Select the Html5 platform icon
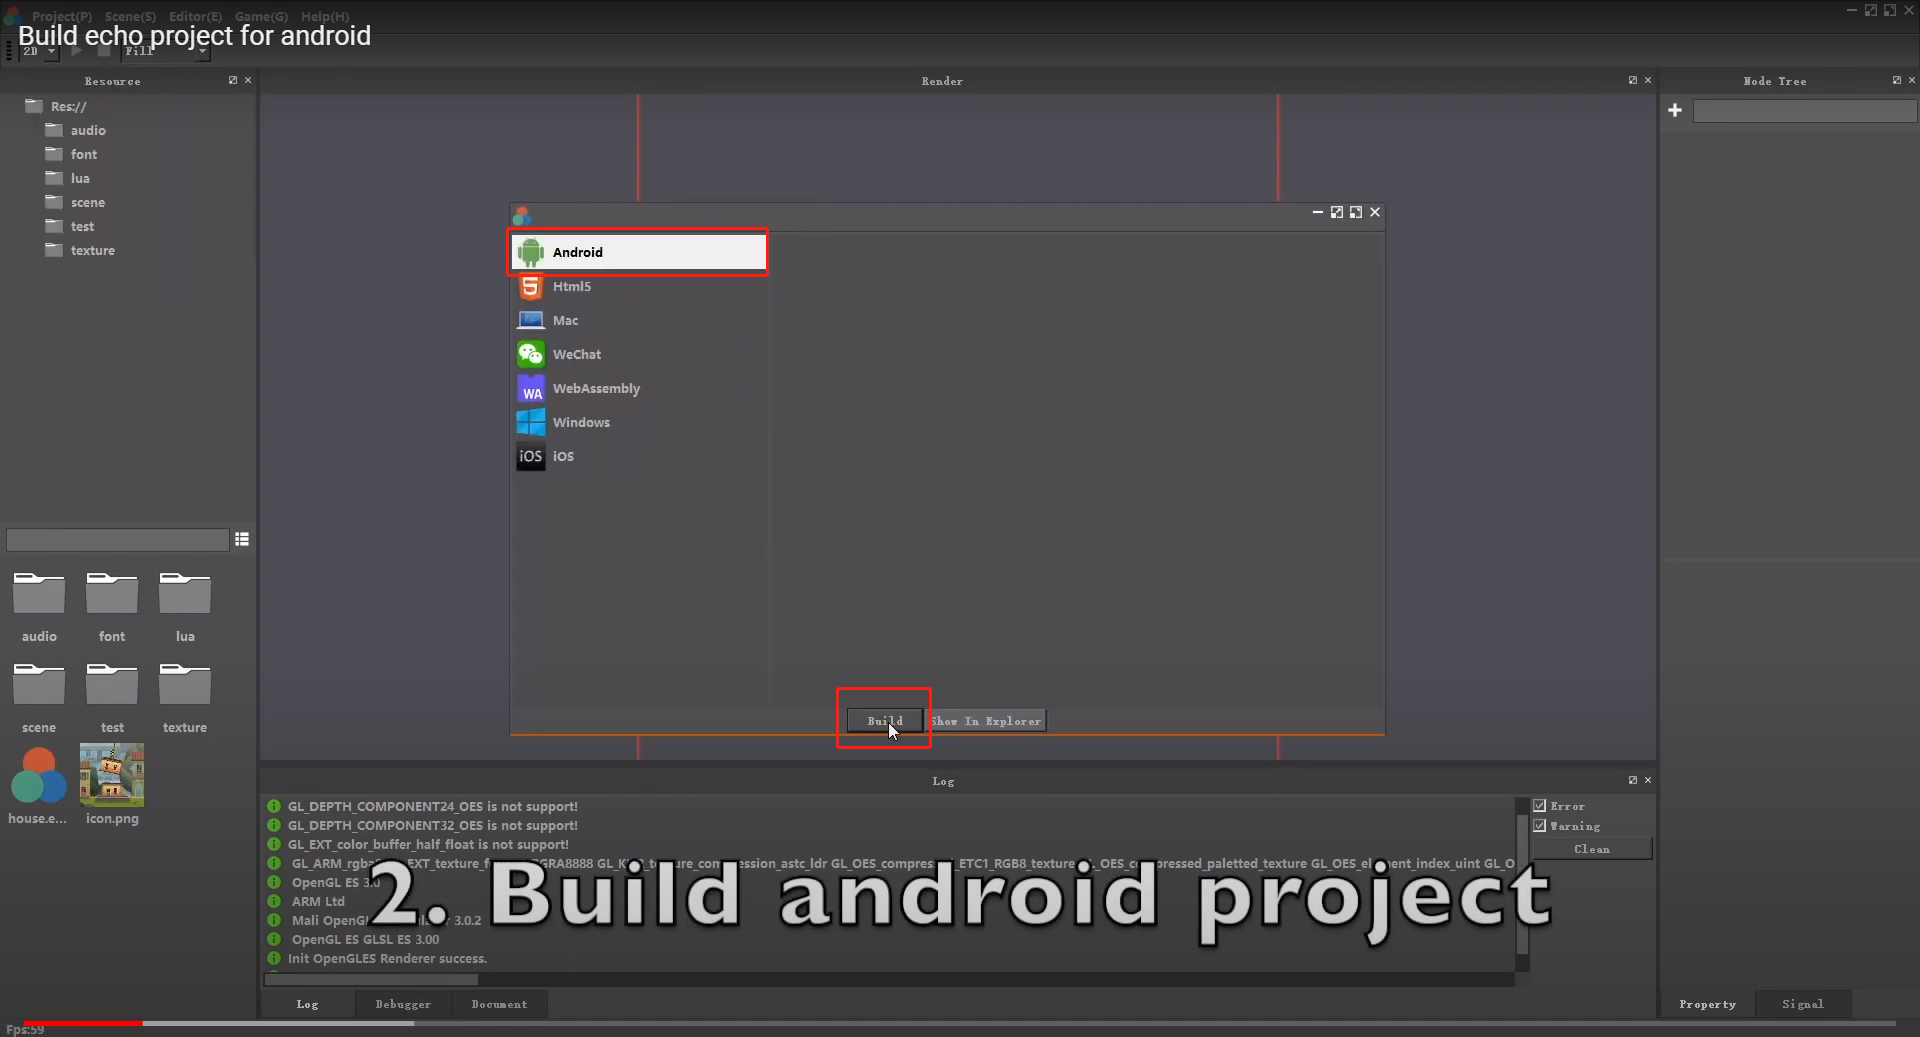1920x1037 pixels. [530, 287]
